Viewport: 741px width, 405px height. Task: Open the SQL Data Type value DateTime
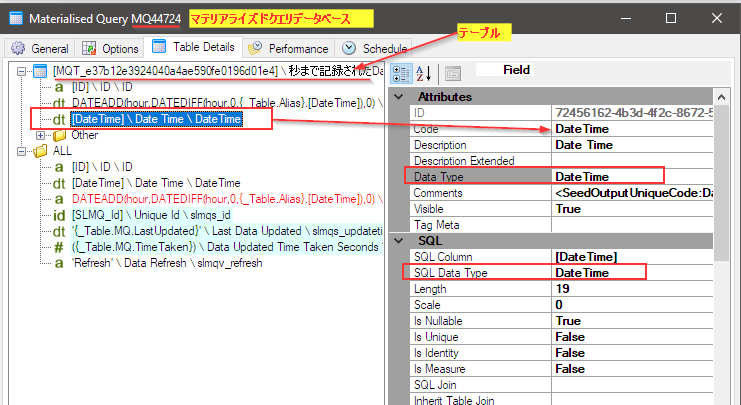pos(632,273)
